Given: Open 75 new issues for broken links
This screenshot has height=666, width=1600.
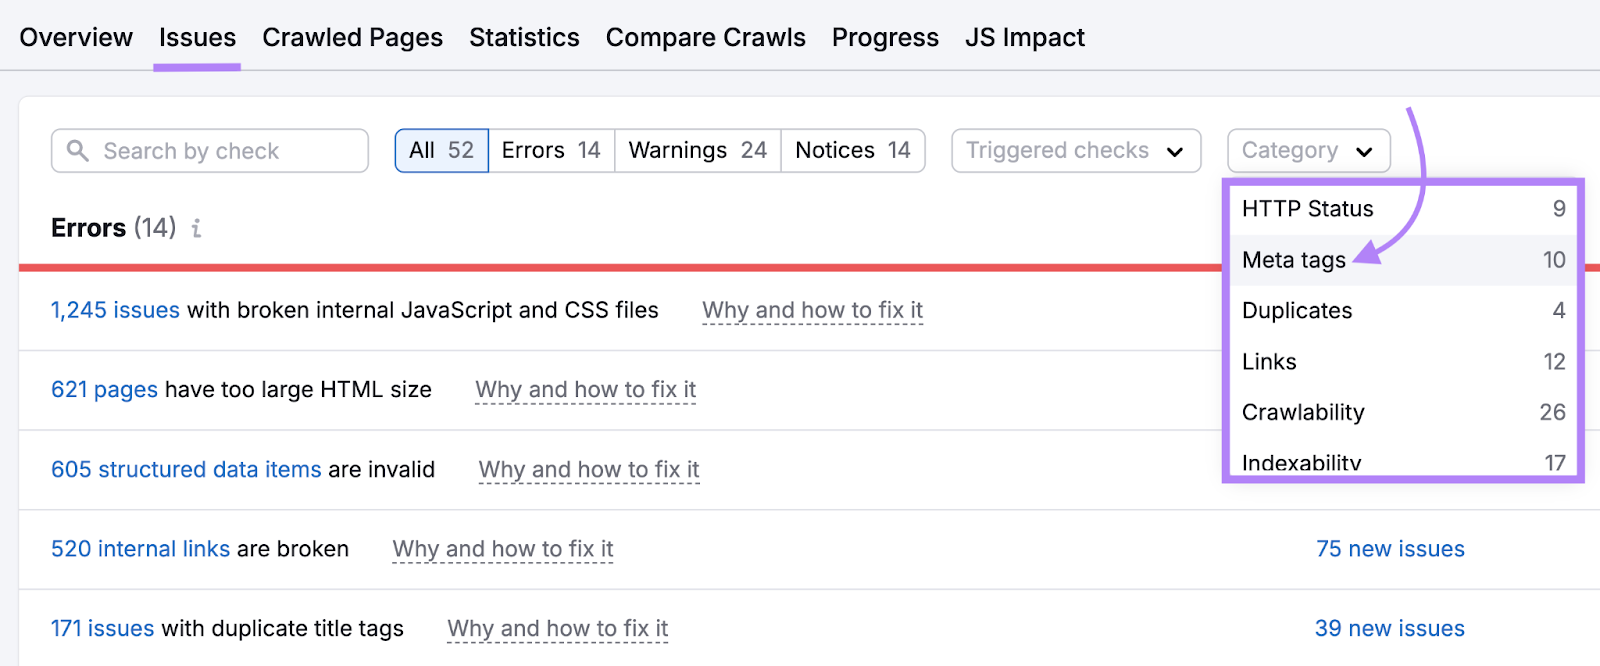Looking at the screenshot, I should pos(1390,548).
